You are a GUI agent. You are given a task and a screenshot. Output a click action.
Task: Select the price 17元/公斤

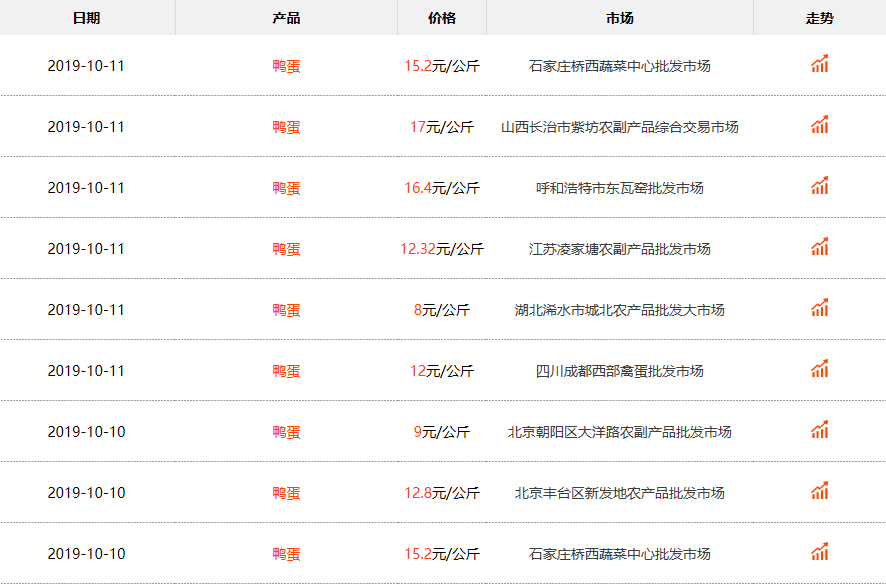442,127
